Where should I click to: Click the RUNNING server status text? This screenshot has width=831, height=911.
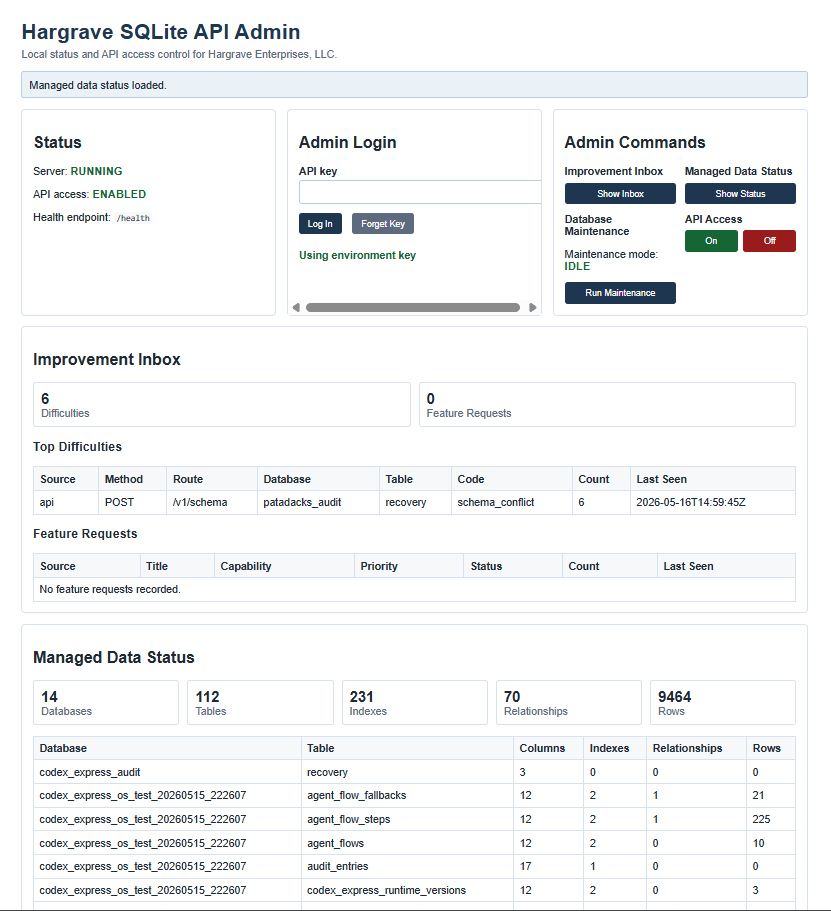pyautogui.click(x=96, y=171)
